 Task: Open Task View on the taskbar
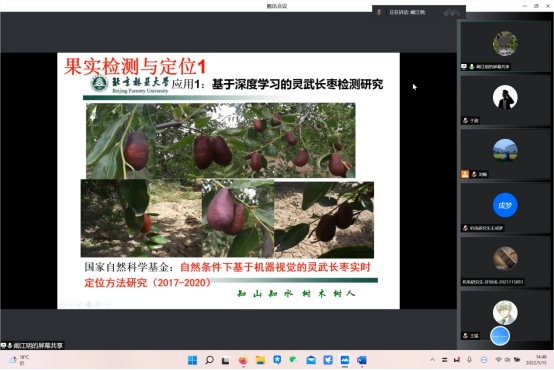(x=225, y=360)
